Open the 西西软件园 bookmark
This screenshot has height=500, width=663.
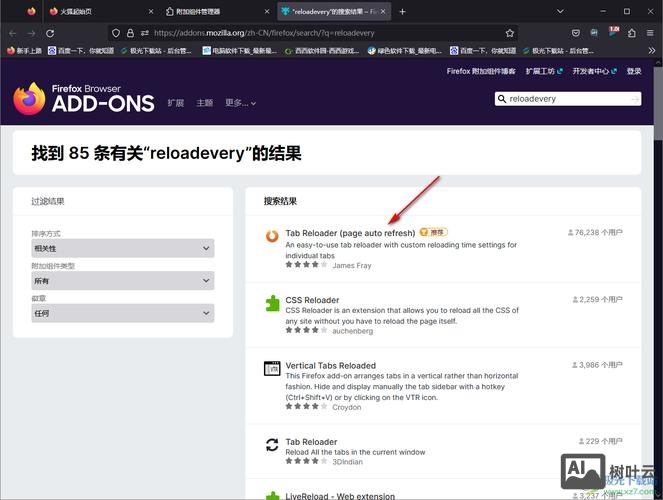coord(322,51)
